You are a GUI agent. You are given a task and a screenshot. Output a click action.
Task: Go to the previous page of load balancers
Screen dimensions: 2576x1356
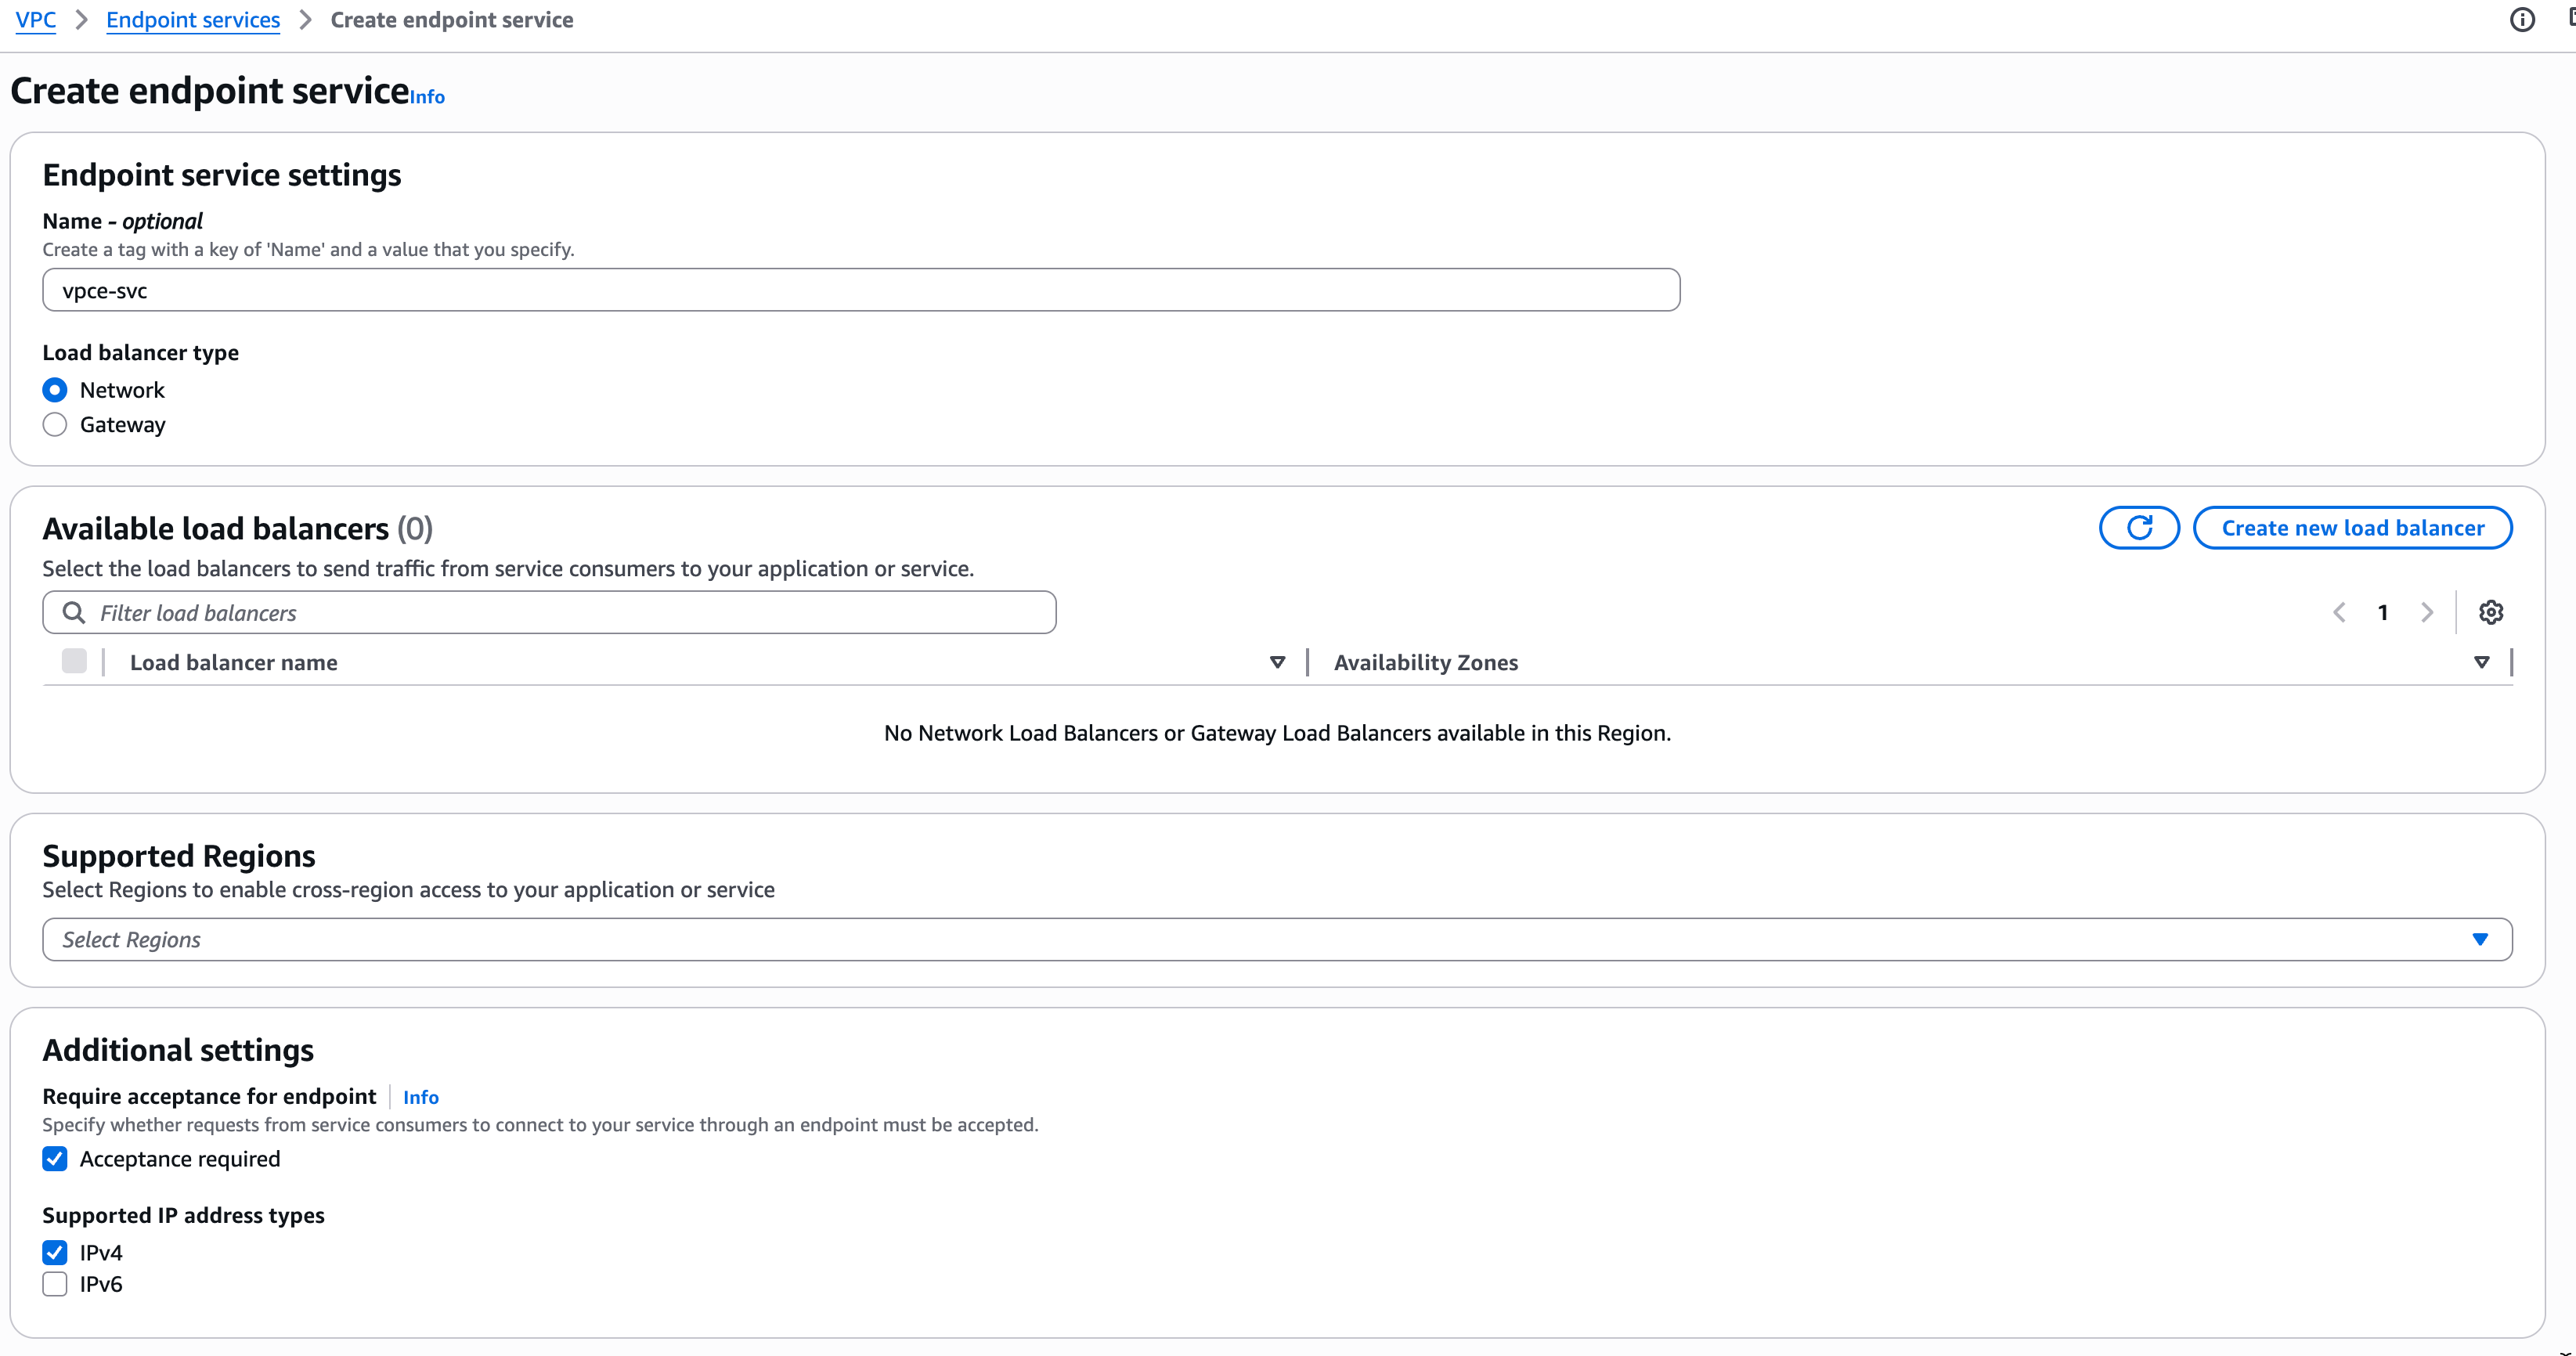[2339, 612]
